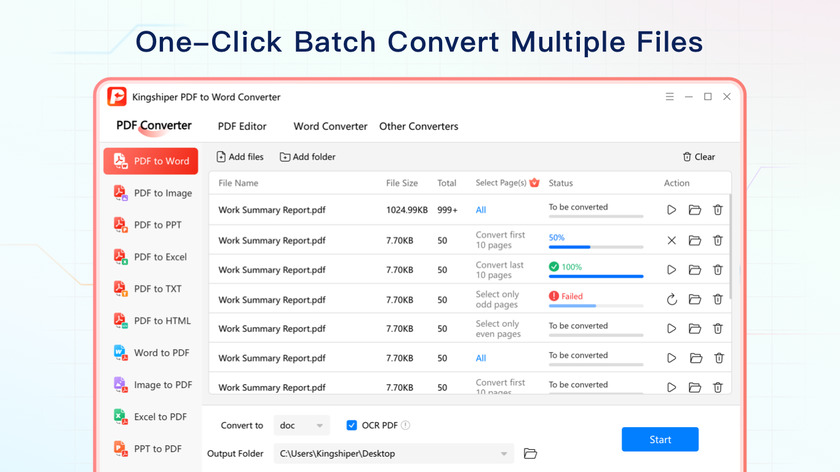
Task: Change page selection 'All' for 1024.99KB file
Action: tap(481, 210)
